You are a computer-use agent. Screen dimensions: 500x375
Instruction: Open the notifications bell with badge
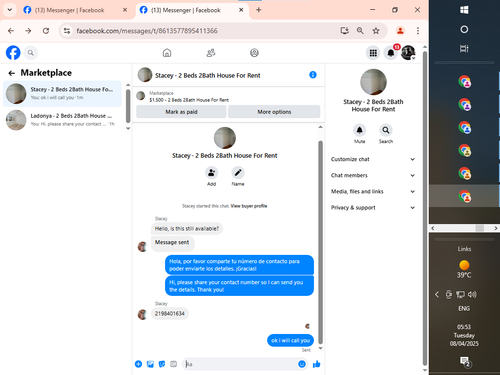click(391, 53)
